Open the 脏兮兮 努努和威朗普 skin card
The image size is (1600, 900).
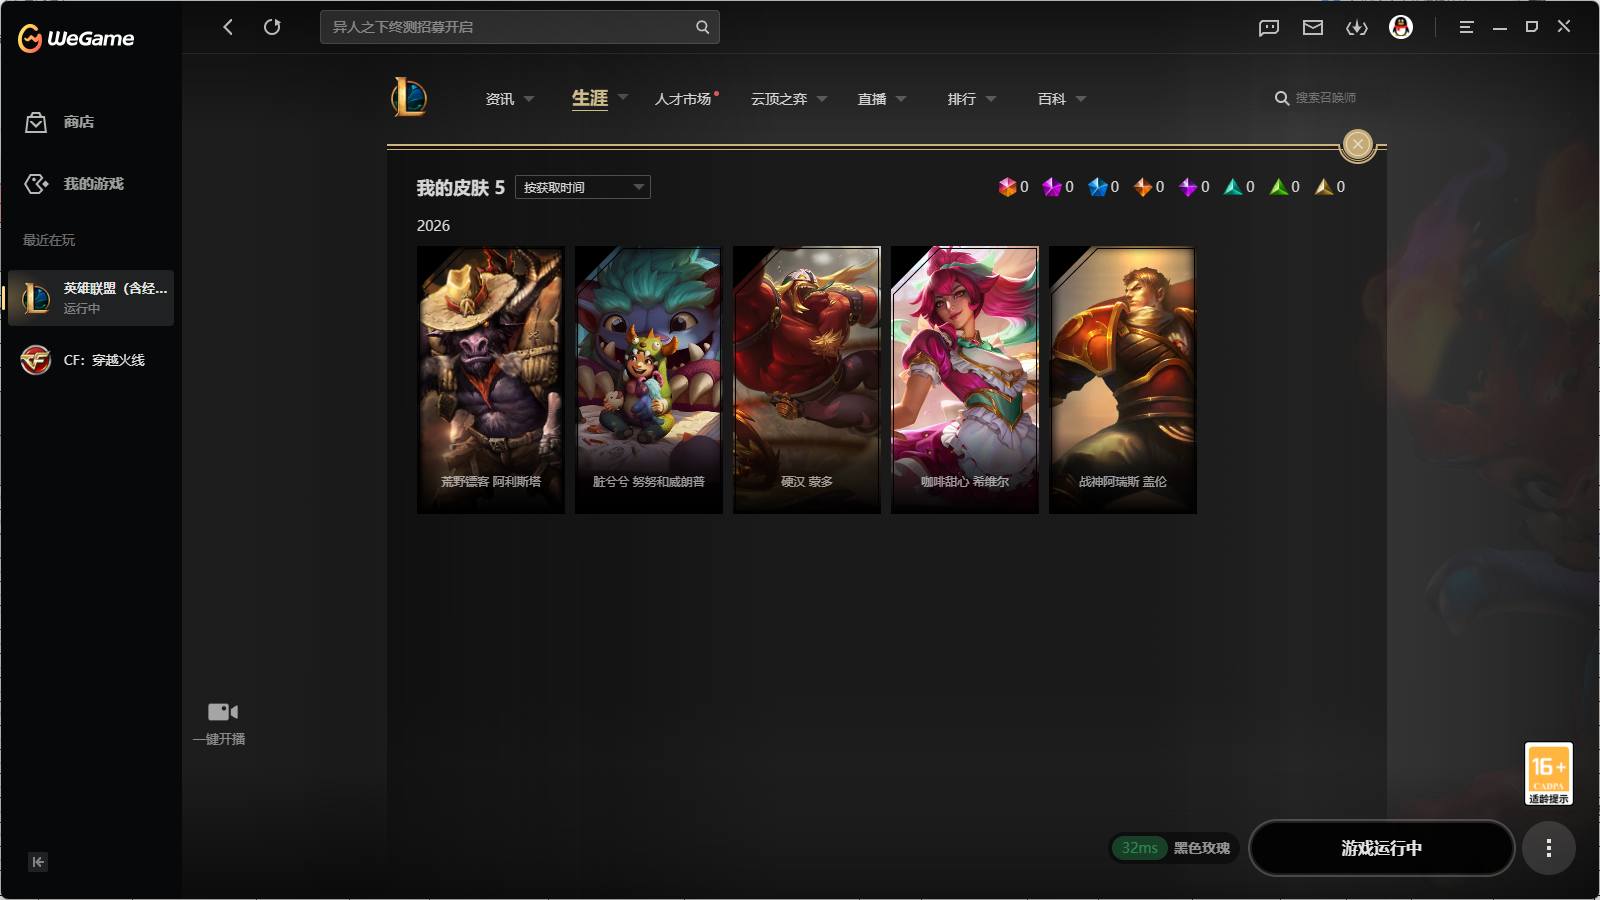(649, 380)
